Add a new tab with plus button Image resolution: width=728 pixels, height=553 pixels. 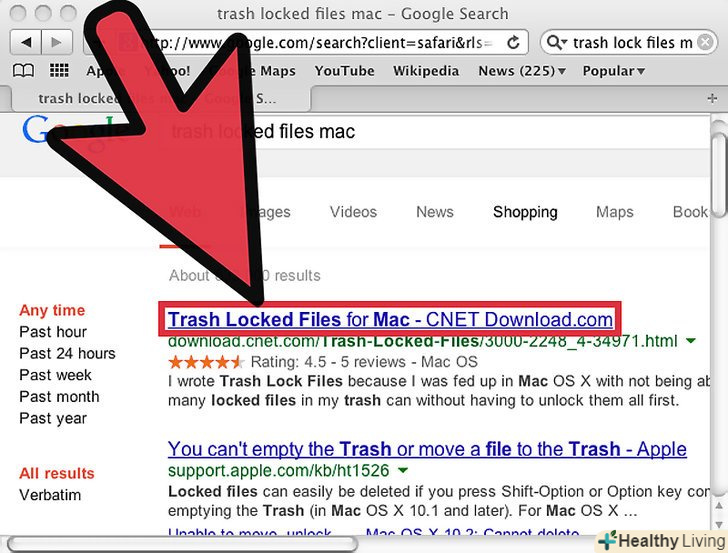[x=712, y=98]
